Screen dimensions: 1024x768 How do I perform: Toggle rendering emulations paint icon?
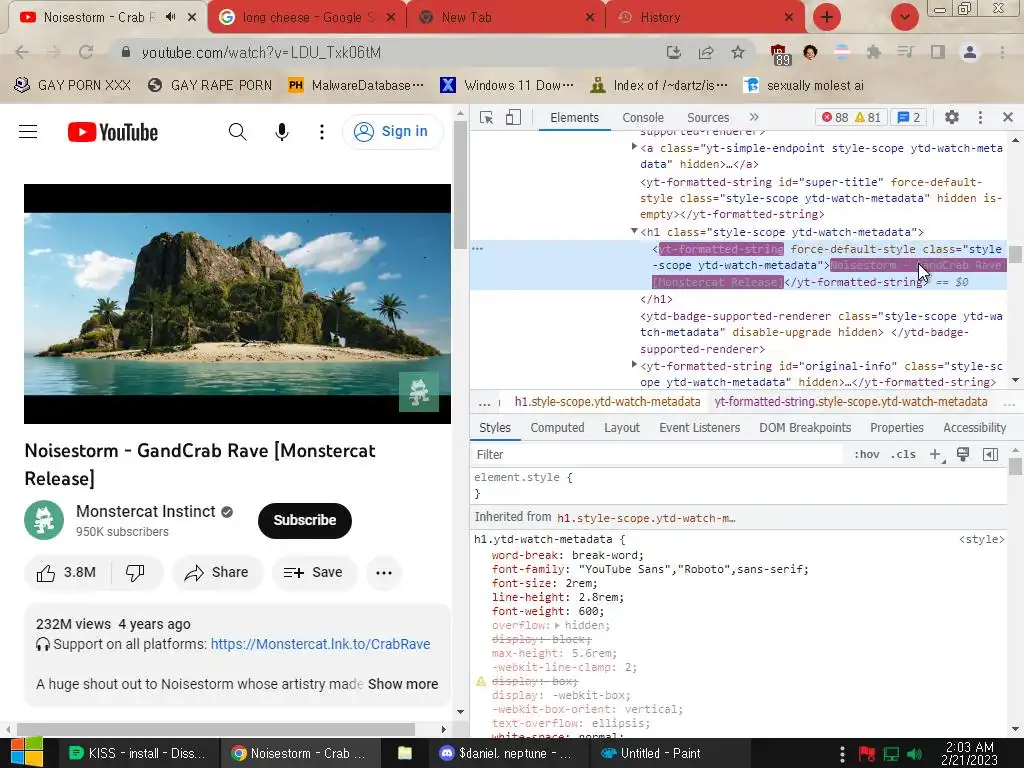(963, 455)
